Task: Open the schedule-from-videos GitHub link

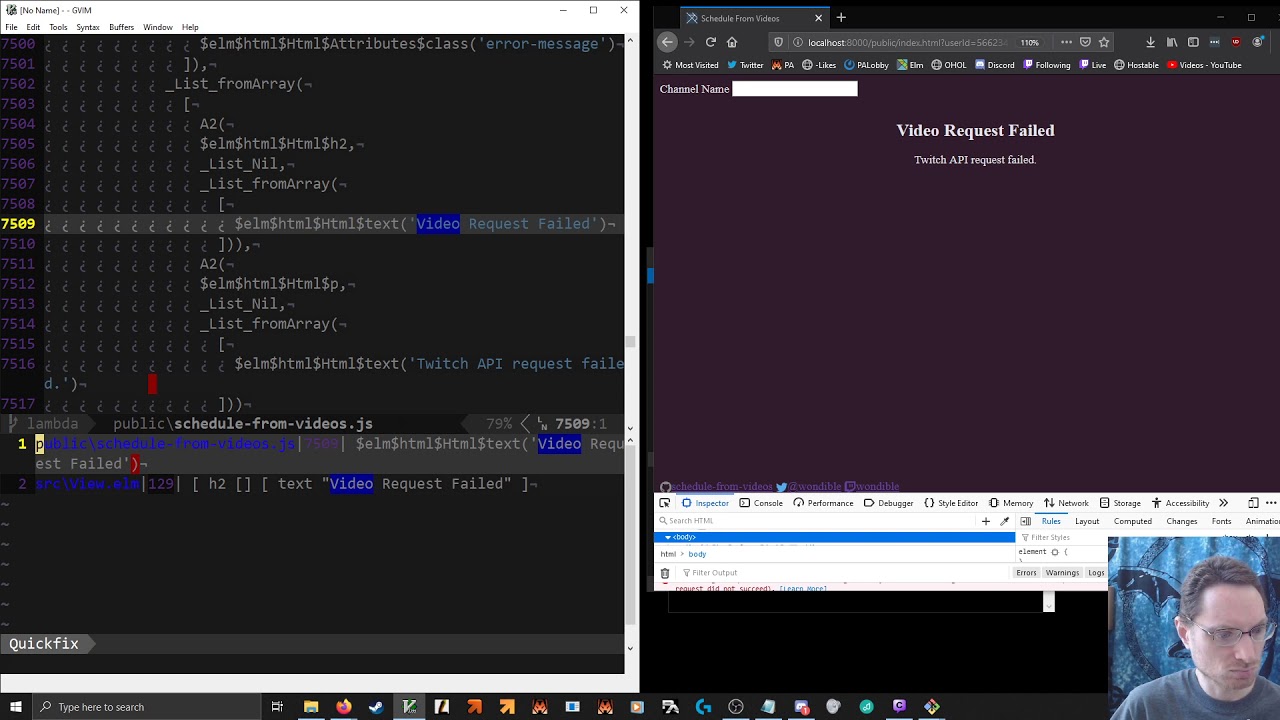Action: coord(716,487)
